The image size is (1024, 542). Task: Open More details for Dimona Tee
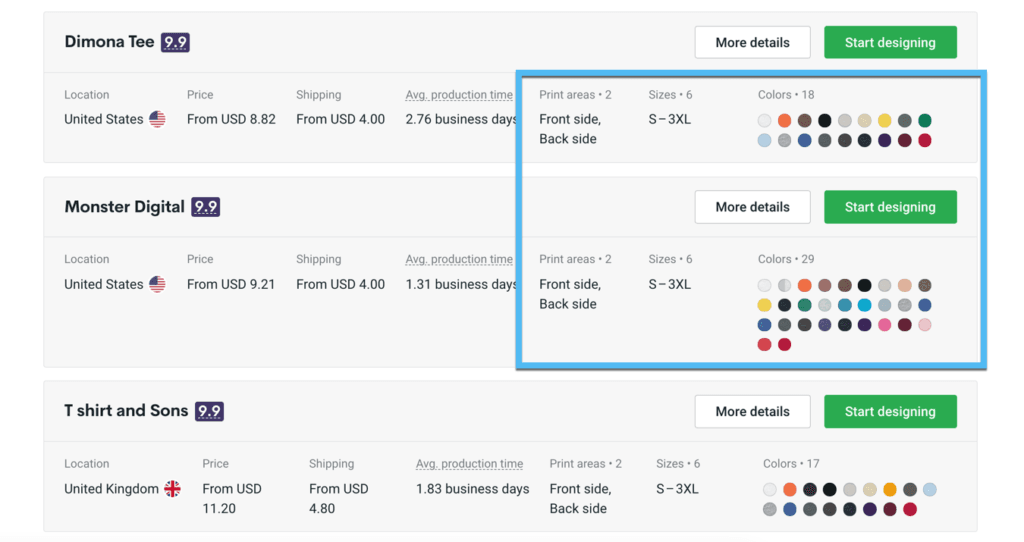[752, 42]
